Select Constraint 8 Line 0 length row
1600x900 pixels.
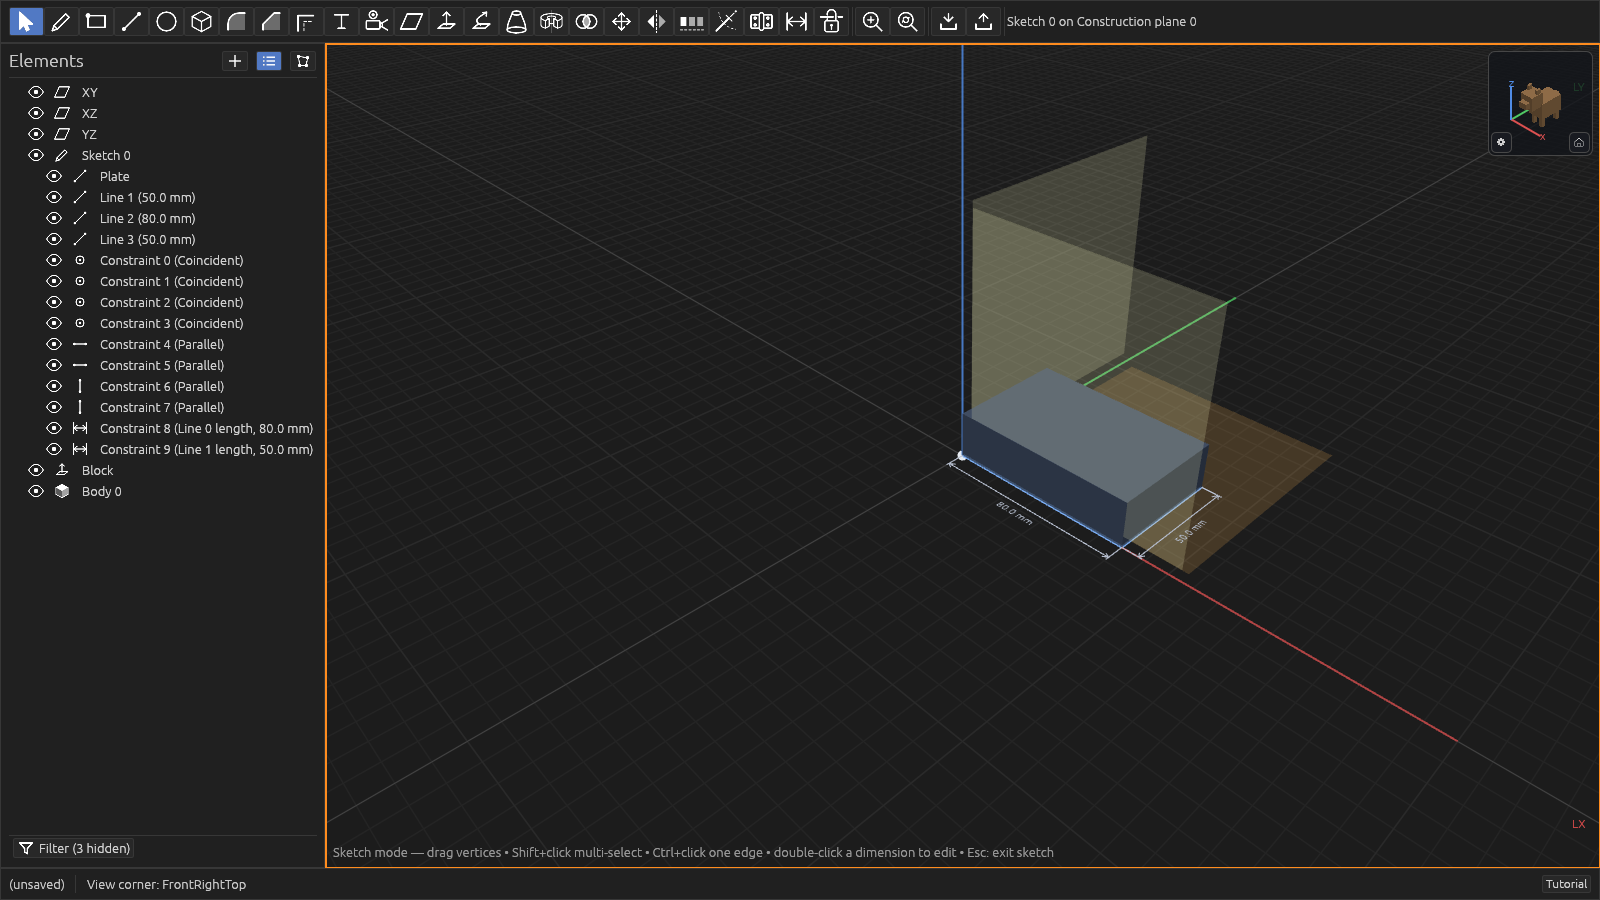pos(206,428)
